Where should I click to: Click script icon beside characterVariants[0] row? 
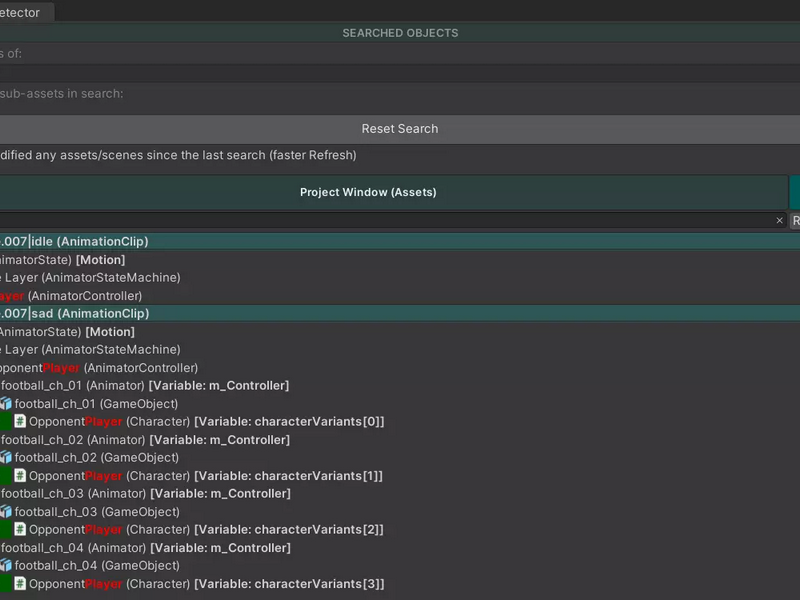point(20,421)
